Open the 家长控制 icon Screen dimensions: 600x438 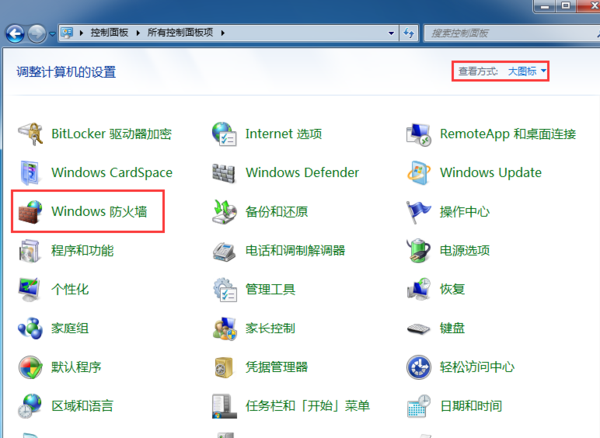click(225, 329)
